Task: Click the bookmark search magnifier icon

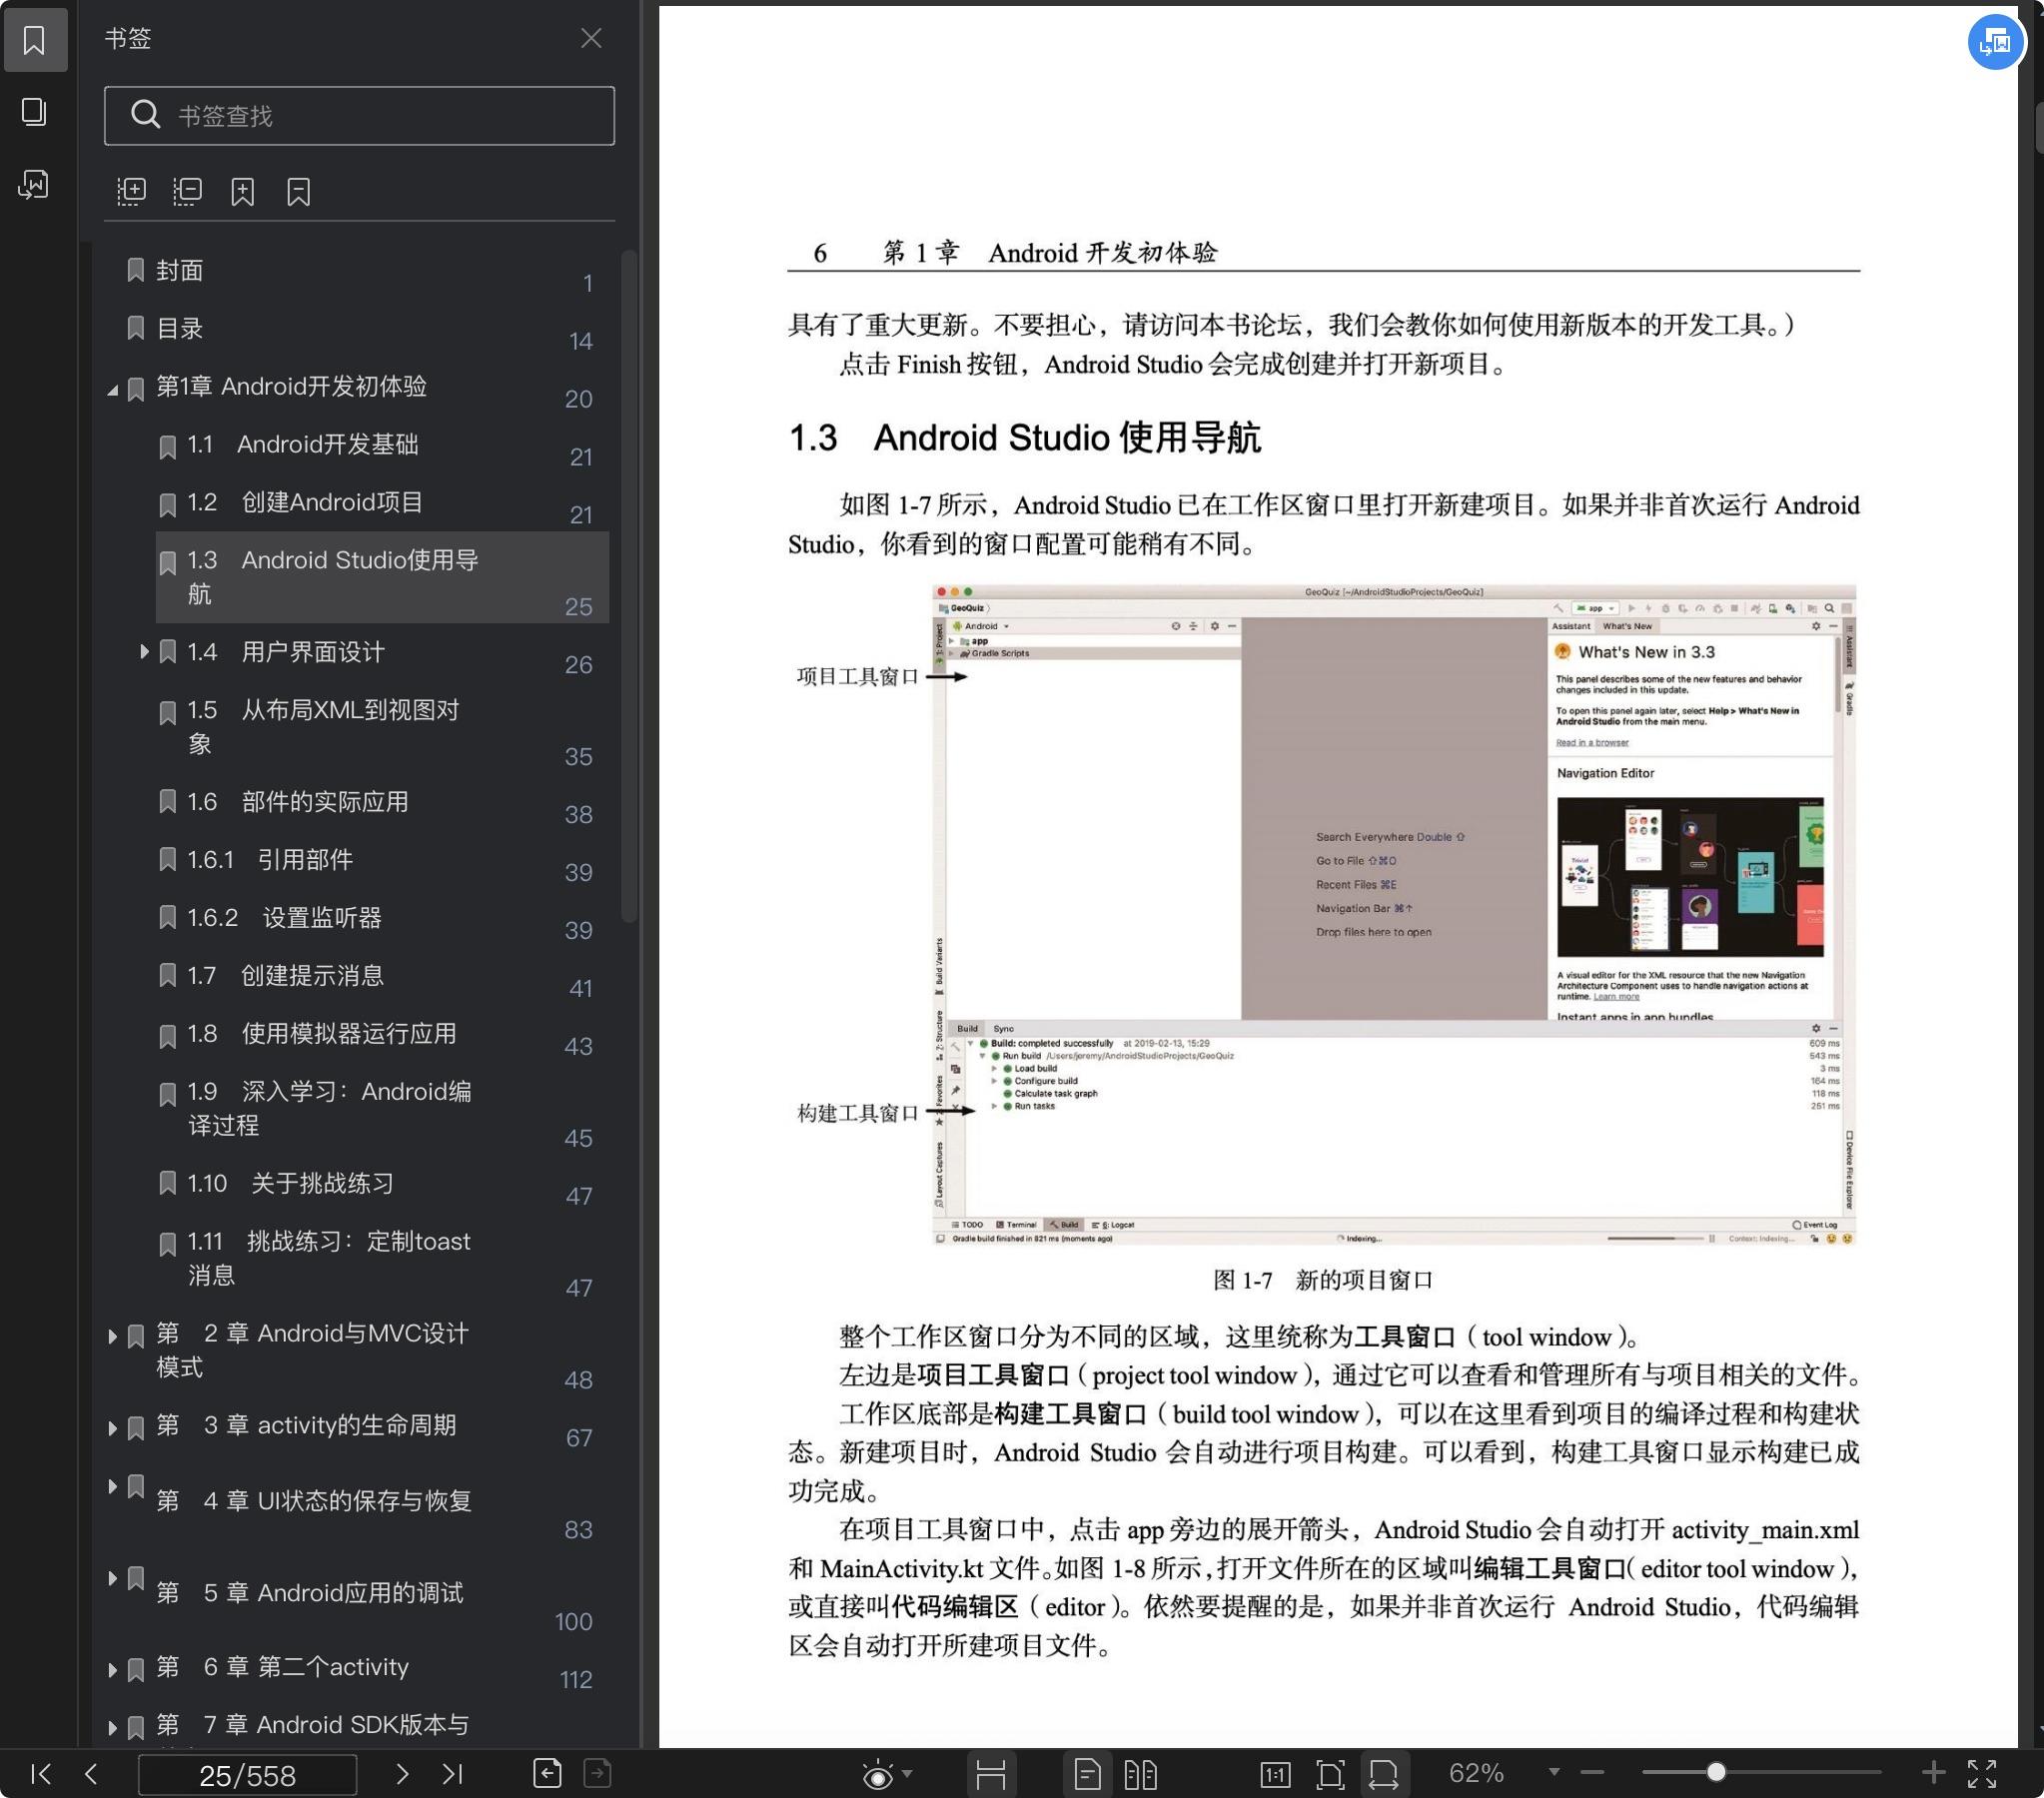Action: point(146,115)
